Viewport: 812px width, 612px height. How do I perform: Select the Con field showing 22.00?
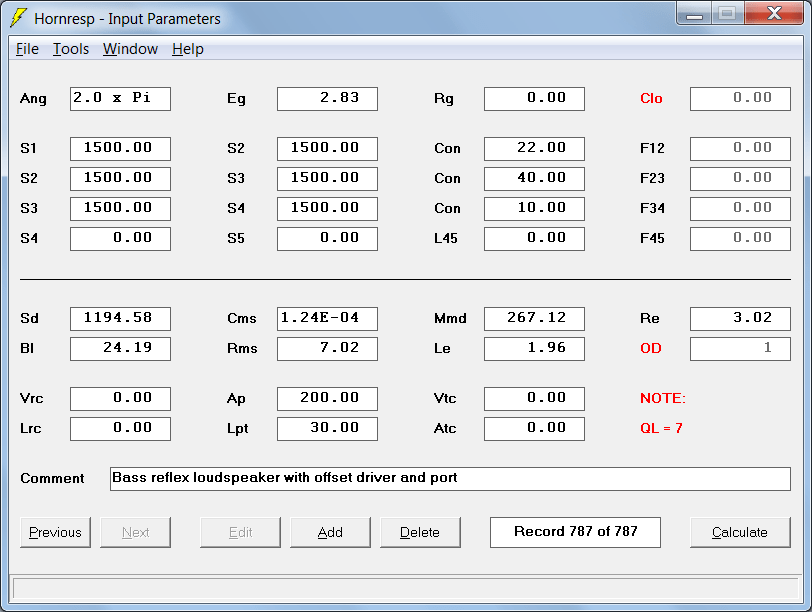click(534, 149)
